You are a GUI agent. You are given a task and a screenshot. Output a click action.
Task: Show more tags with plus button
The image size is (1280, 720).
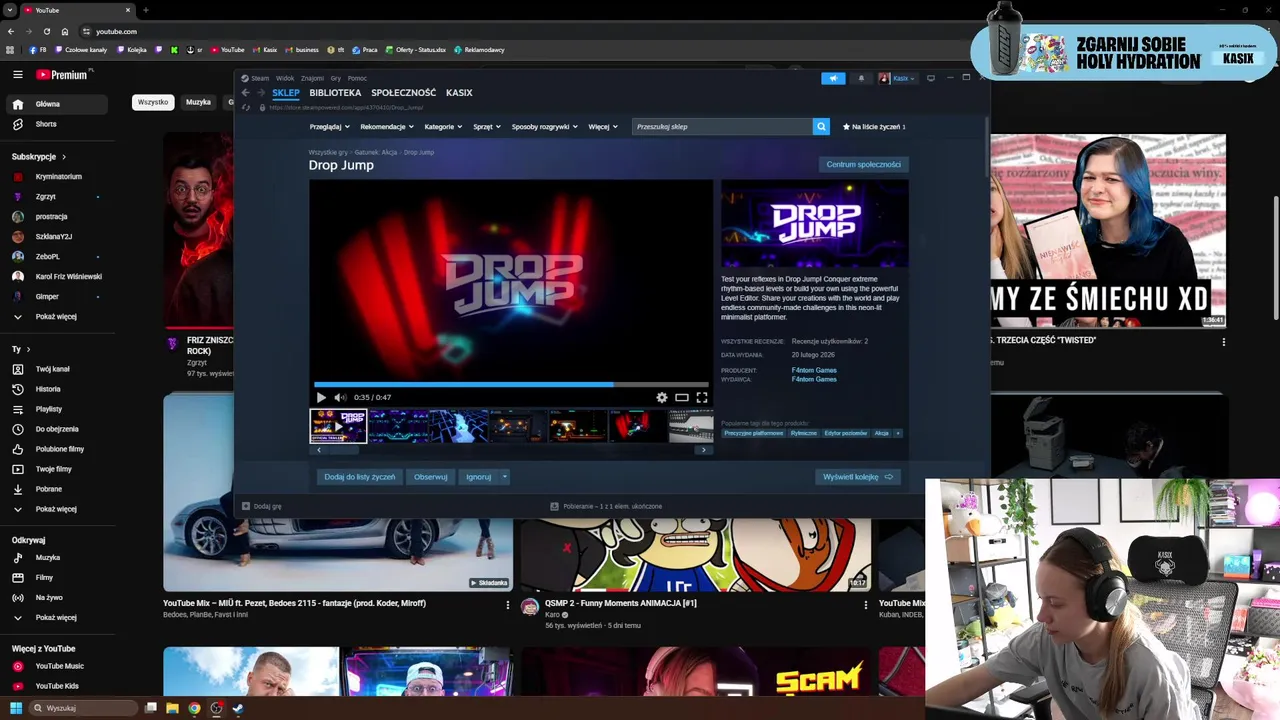click(x=898, y=433)
